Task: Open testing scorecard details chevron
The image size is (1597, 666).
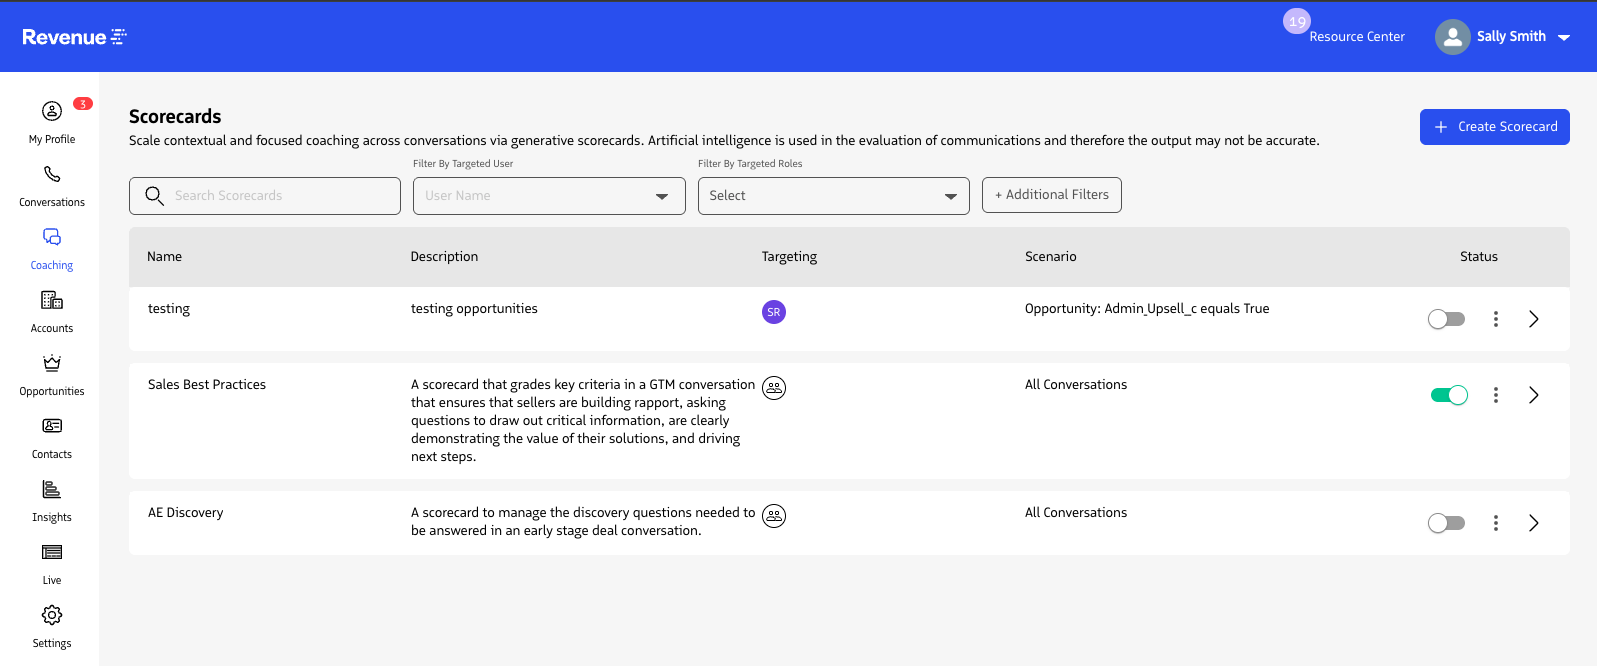Action: (x=1534, y=319)
